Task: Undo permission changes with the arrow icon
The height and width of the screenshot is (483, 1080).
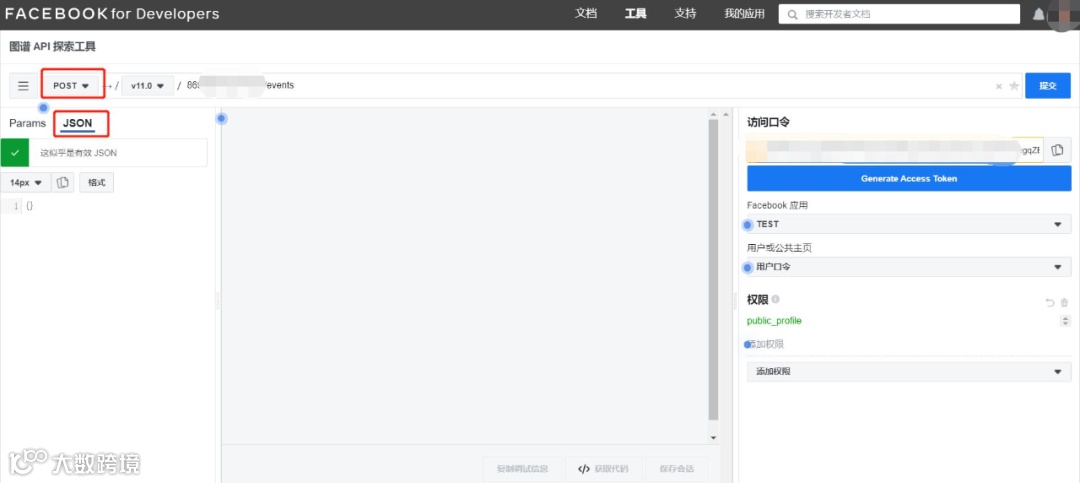Action: coord(1050,302)
